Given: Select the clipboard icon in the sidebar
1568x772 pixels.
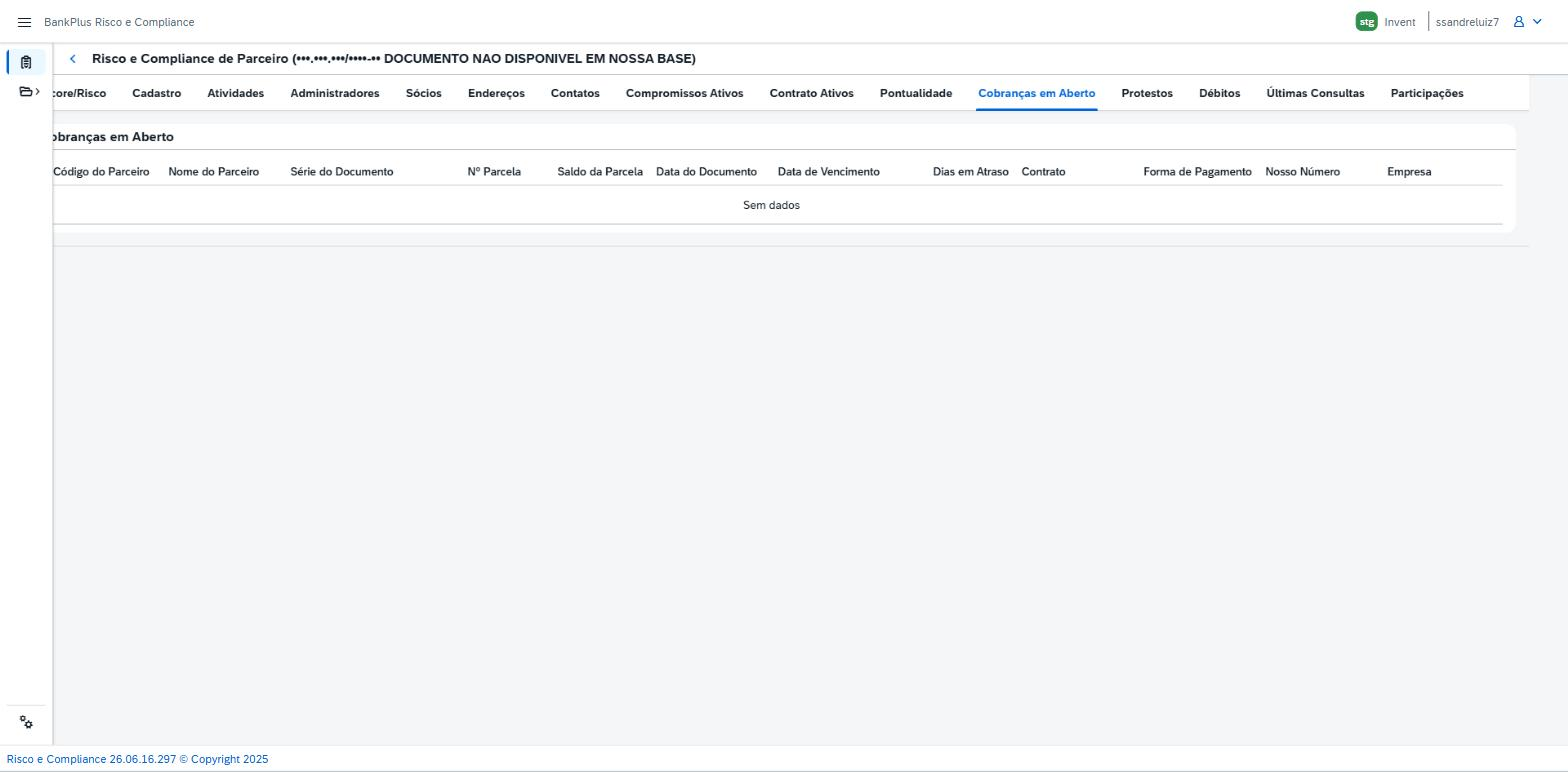Looking at the screenshot, I should coord(26,62).
